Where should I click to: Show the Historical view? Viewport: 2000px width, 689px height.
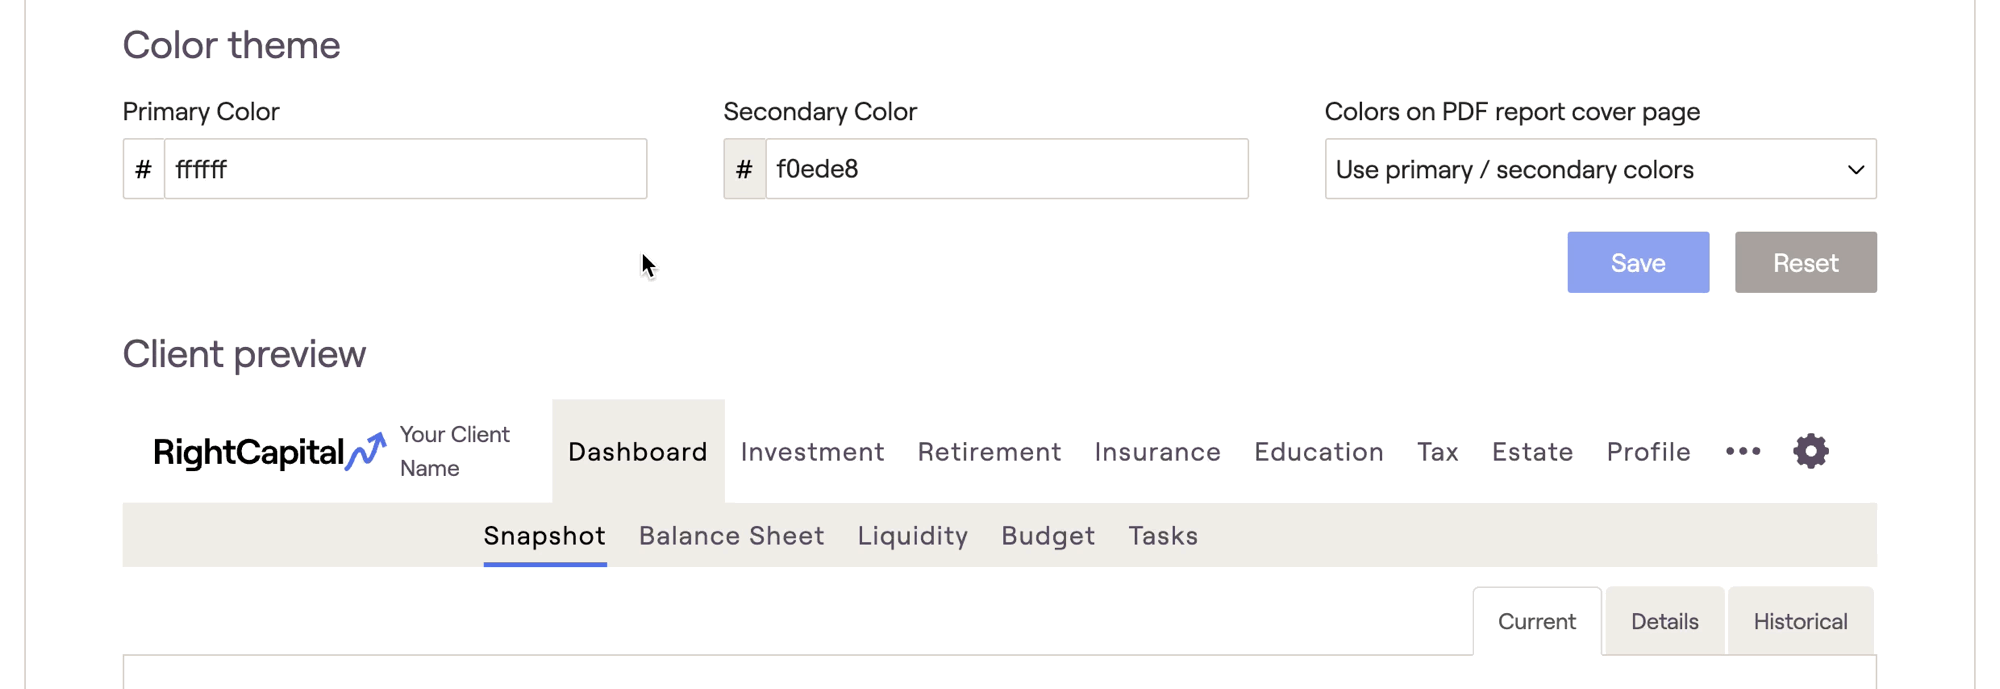click(1800, 622)
